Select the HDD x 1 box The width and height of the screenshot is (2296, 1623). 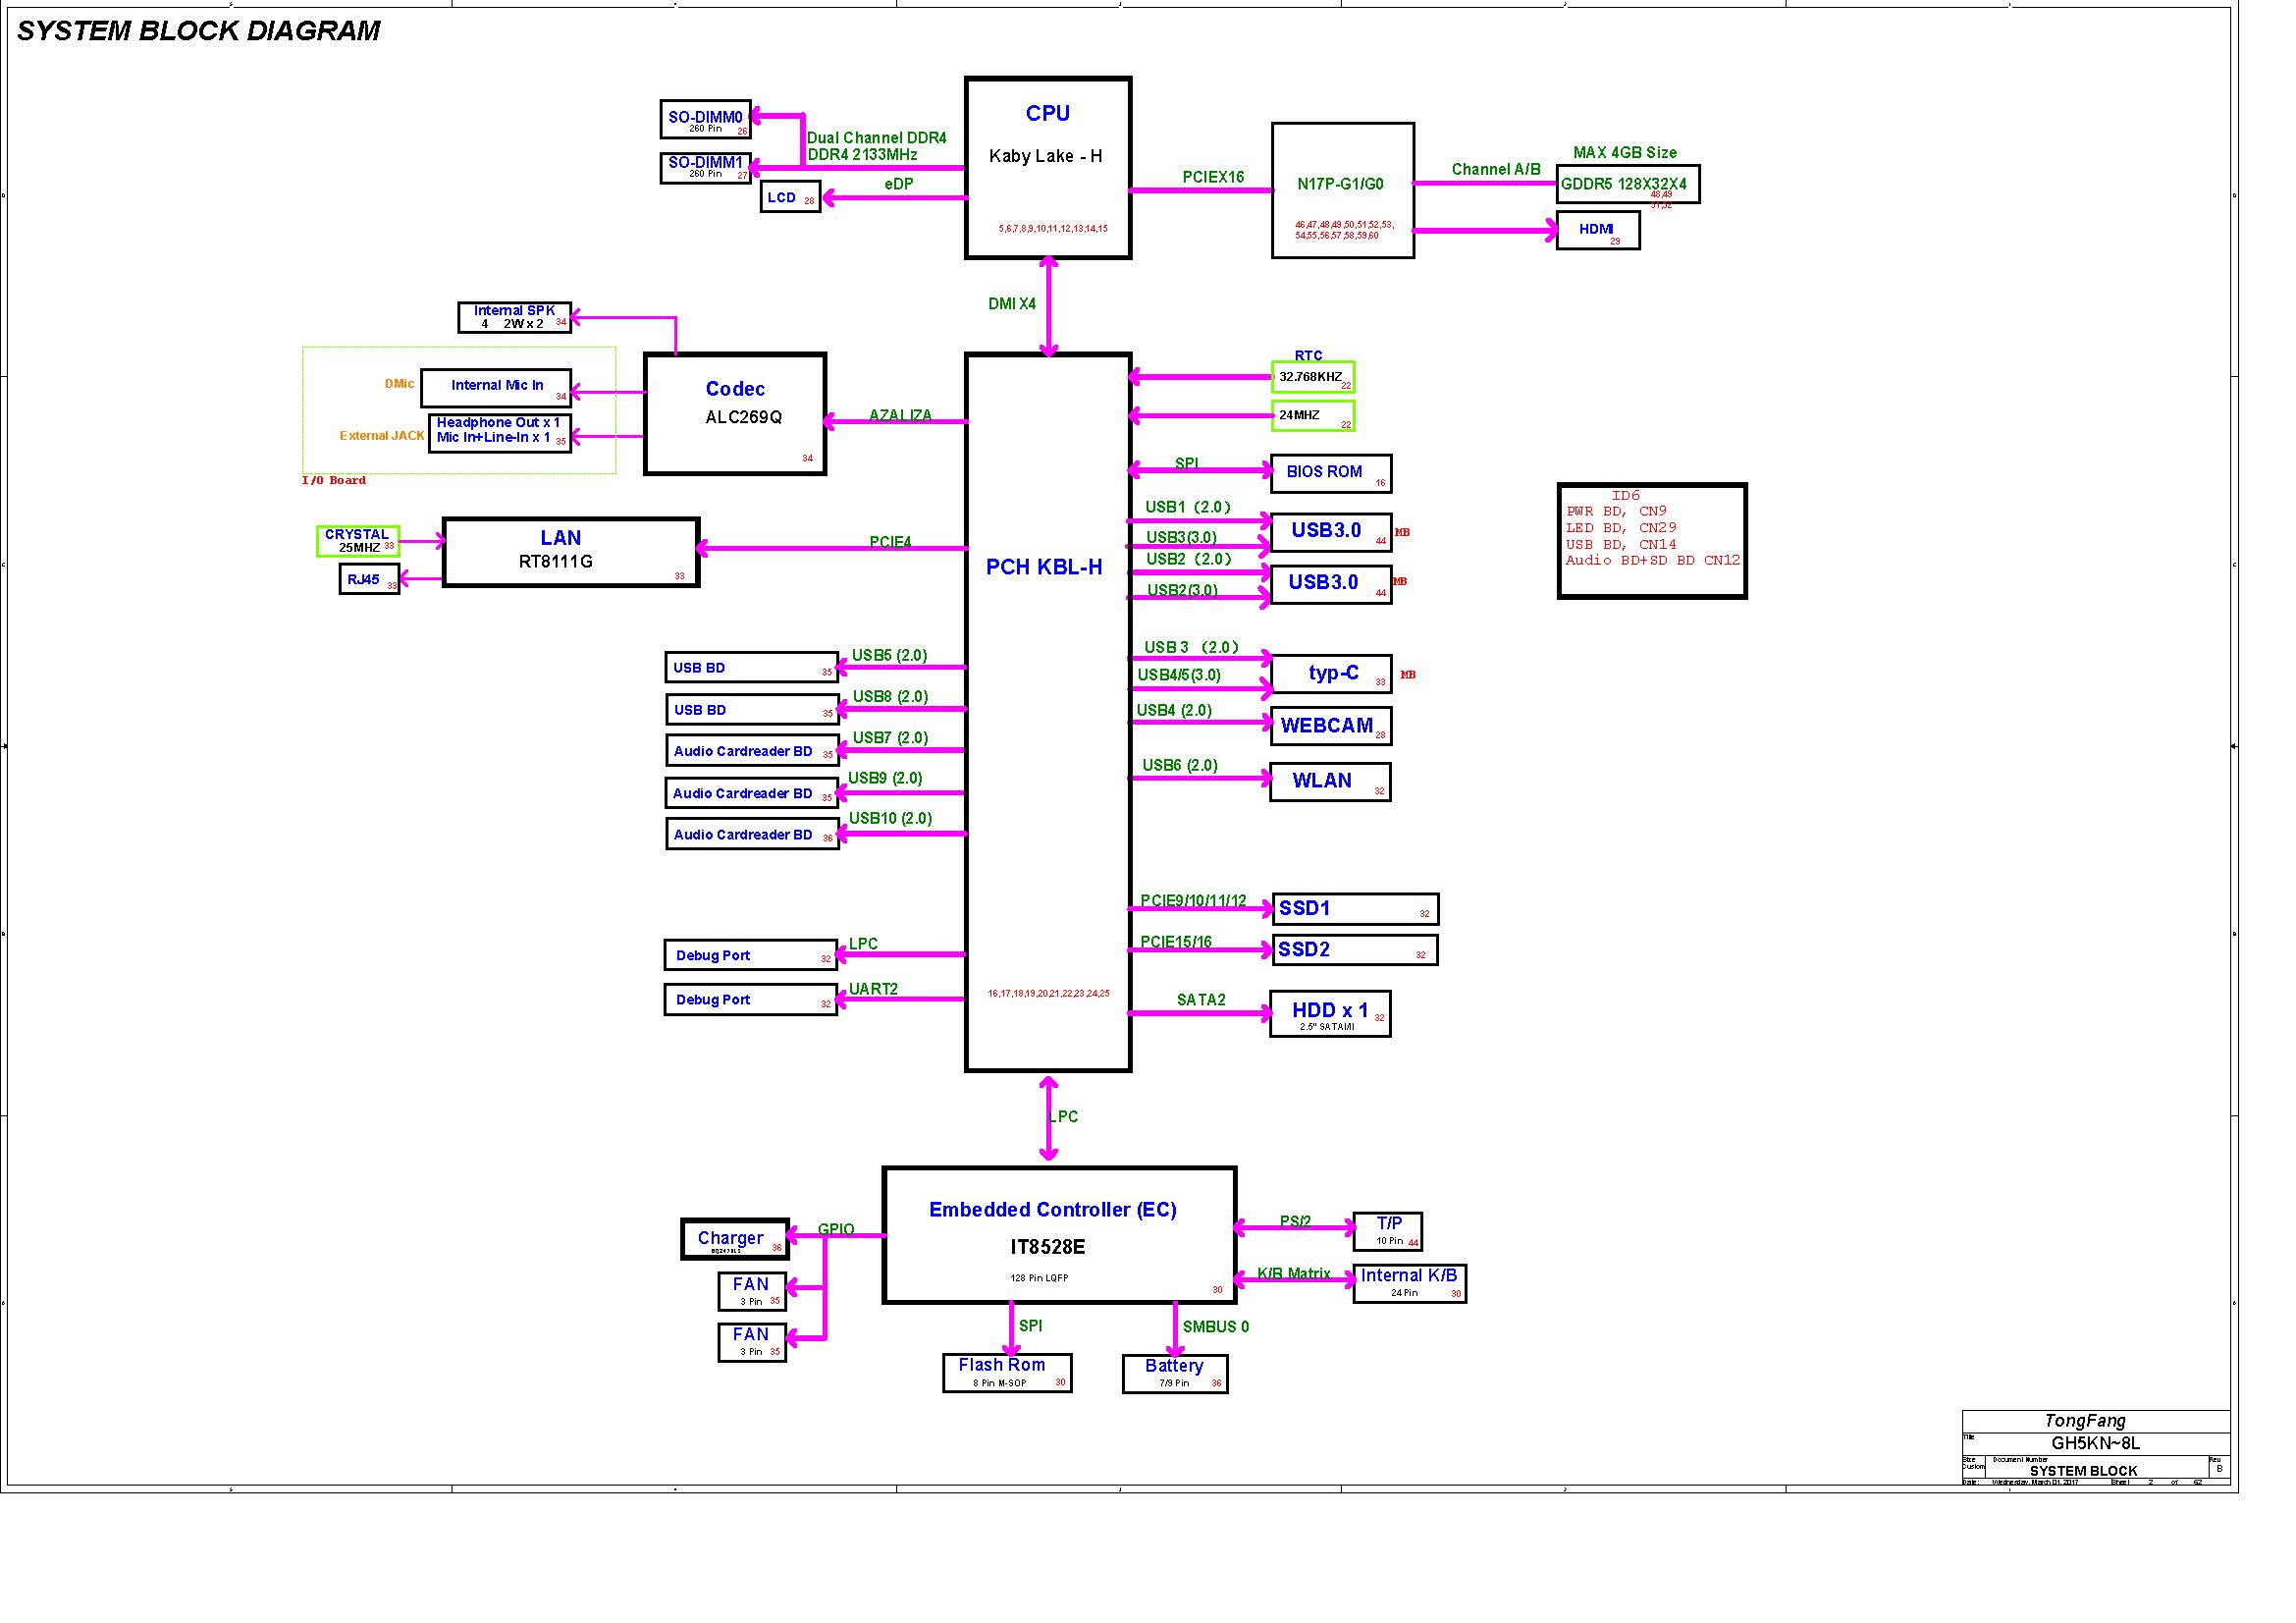tap(1329, 1013)
